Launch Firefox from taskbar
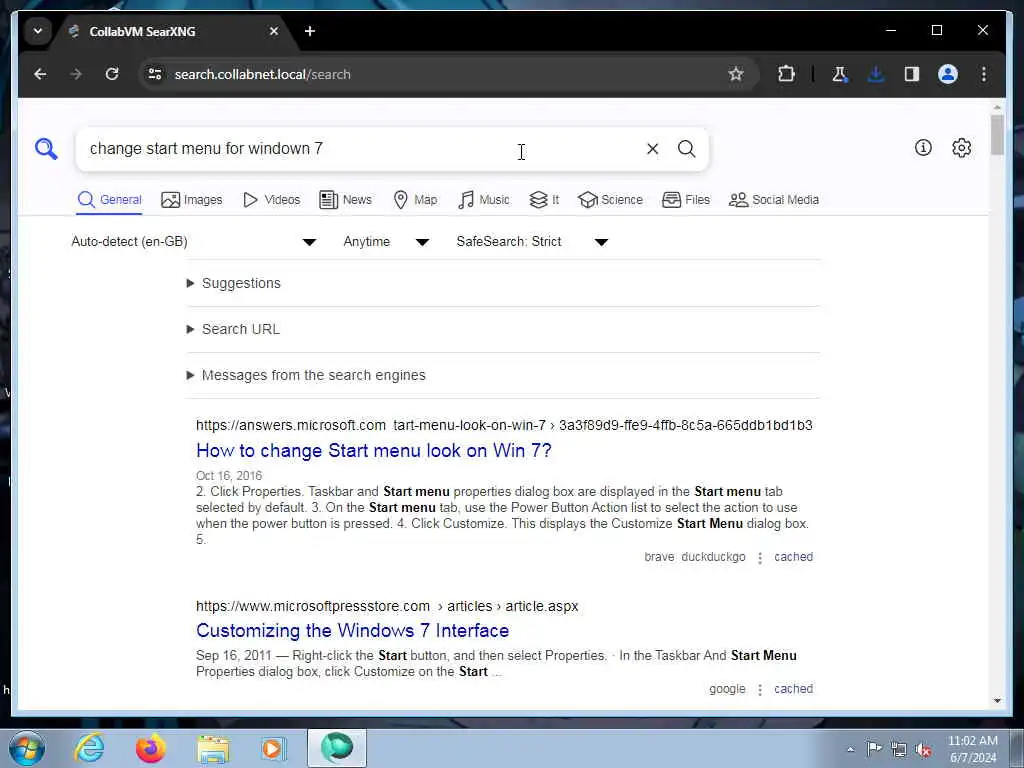Viewport: 1024px width, 768px height. pos(150,748)
